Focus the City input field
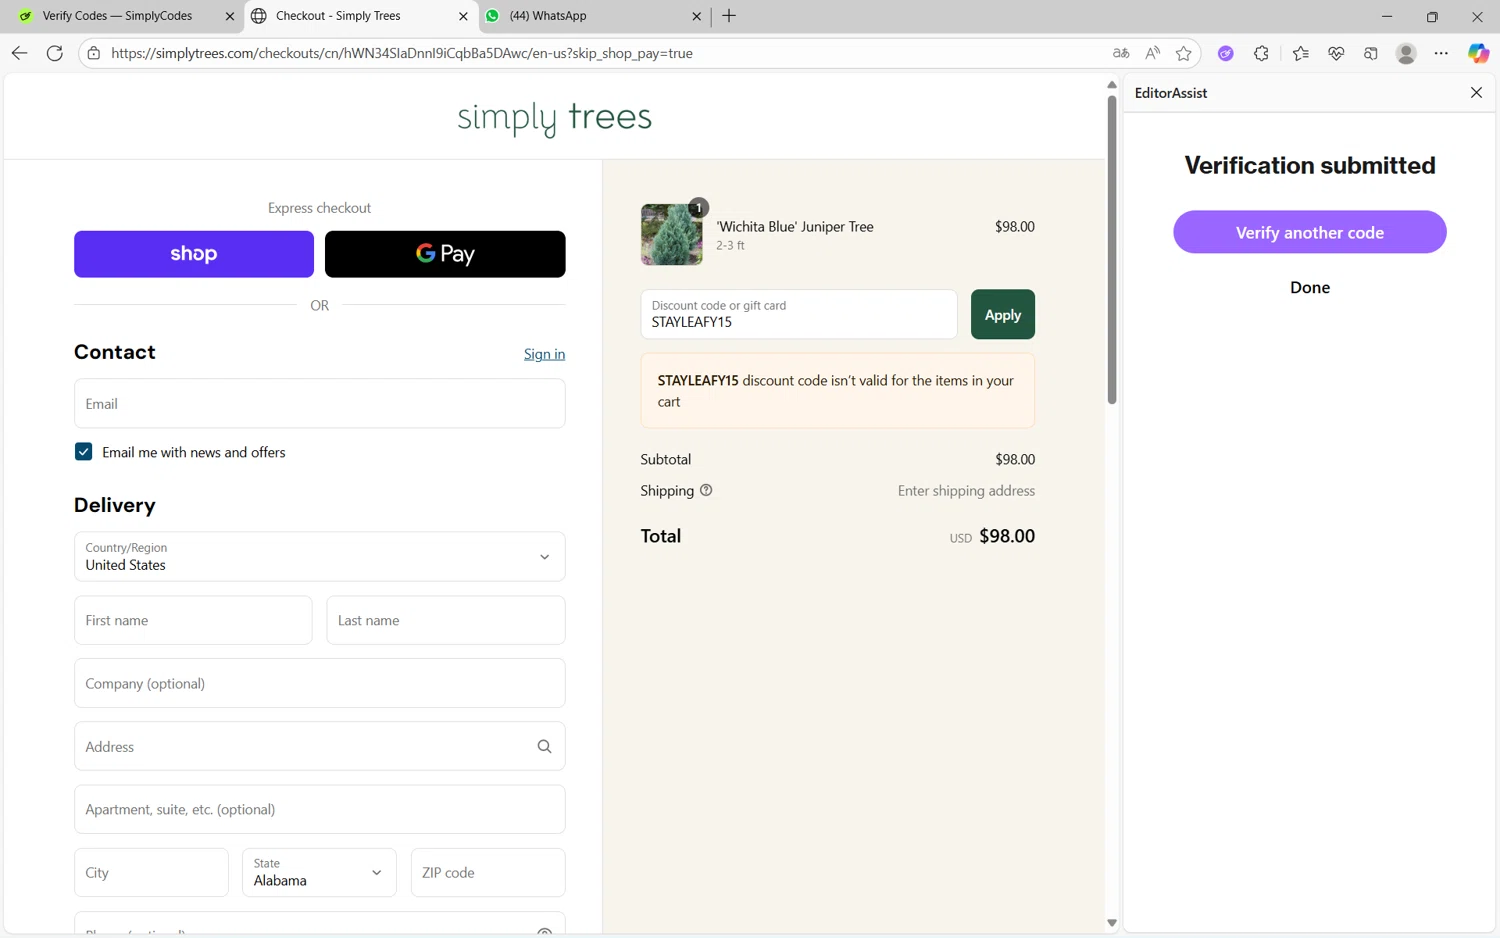 151,872
